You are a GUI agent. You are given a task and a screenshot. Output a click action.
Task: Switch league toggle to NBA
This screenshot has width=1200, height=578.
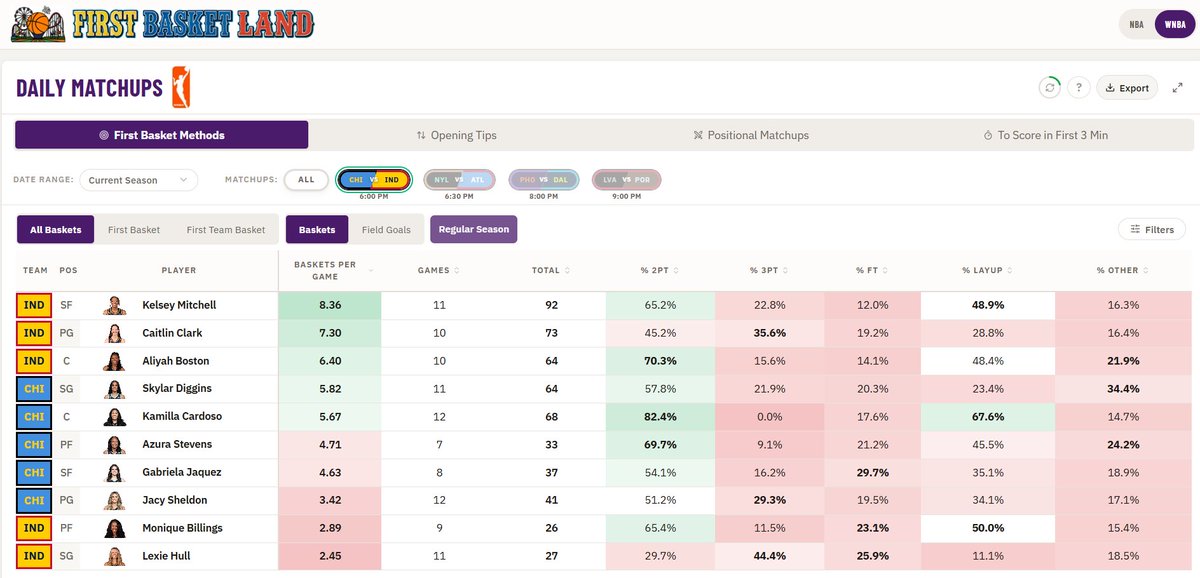click(x=1136, y=25)
